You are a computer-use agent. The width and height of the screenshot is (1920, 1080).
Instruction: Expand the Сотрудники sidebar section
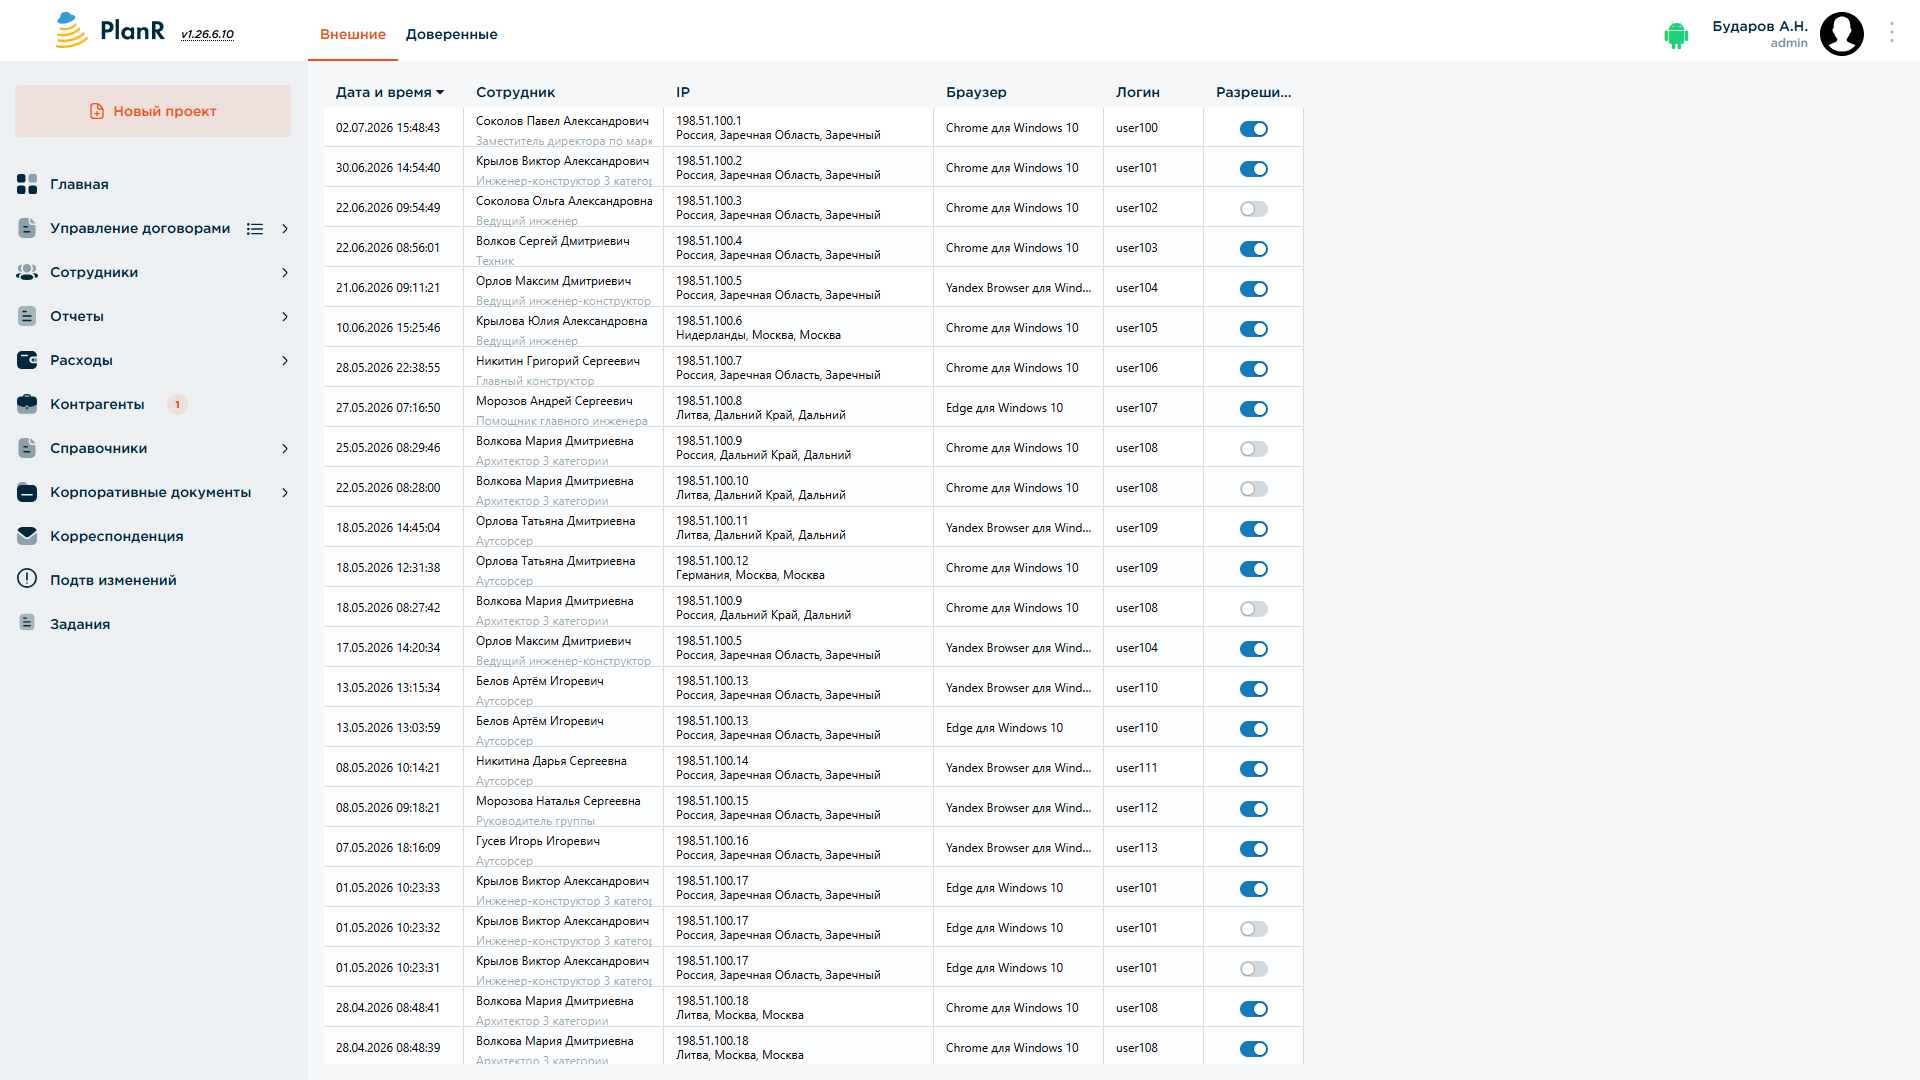(285, 273)
